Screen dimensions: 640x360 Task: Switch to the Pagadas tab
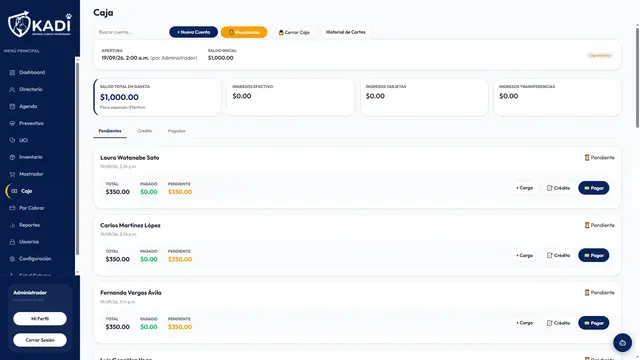176,131
